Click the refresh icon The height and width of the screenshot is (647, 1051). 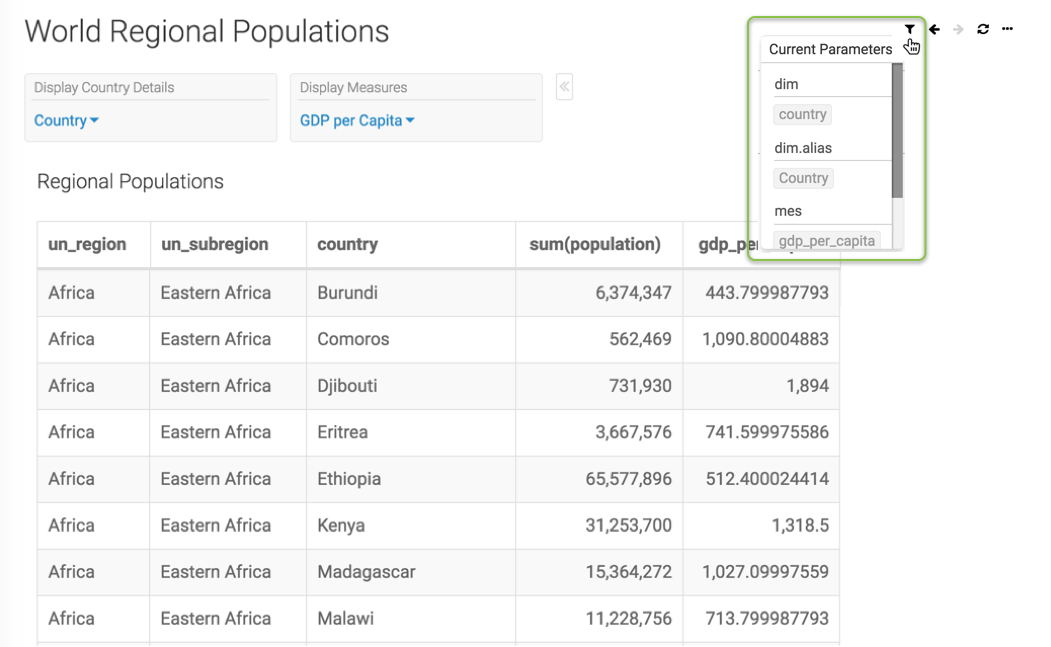point(983,29)
